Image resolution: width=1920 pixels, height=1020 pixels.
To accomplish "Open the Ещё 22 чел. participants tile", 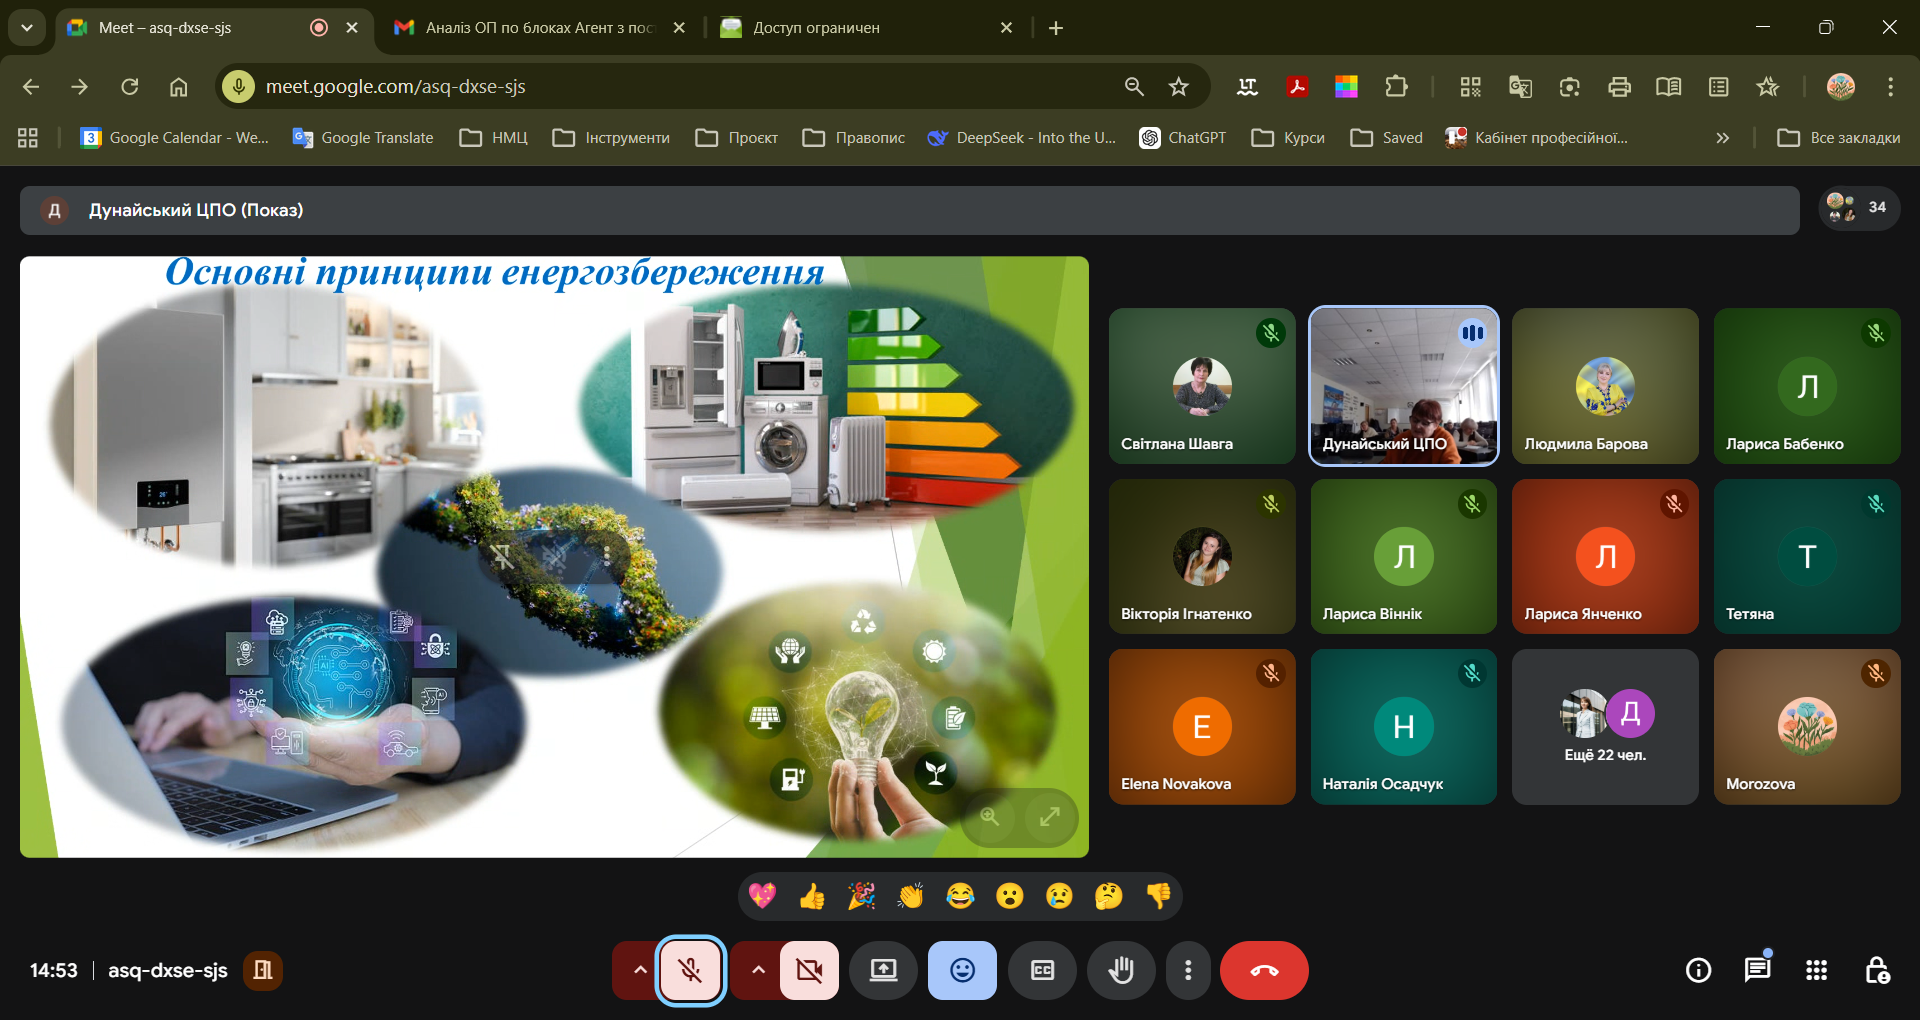I will (1604, 726).
